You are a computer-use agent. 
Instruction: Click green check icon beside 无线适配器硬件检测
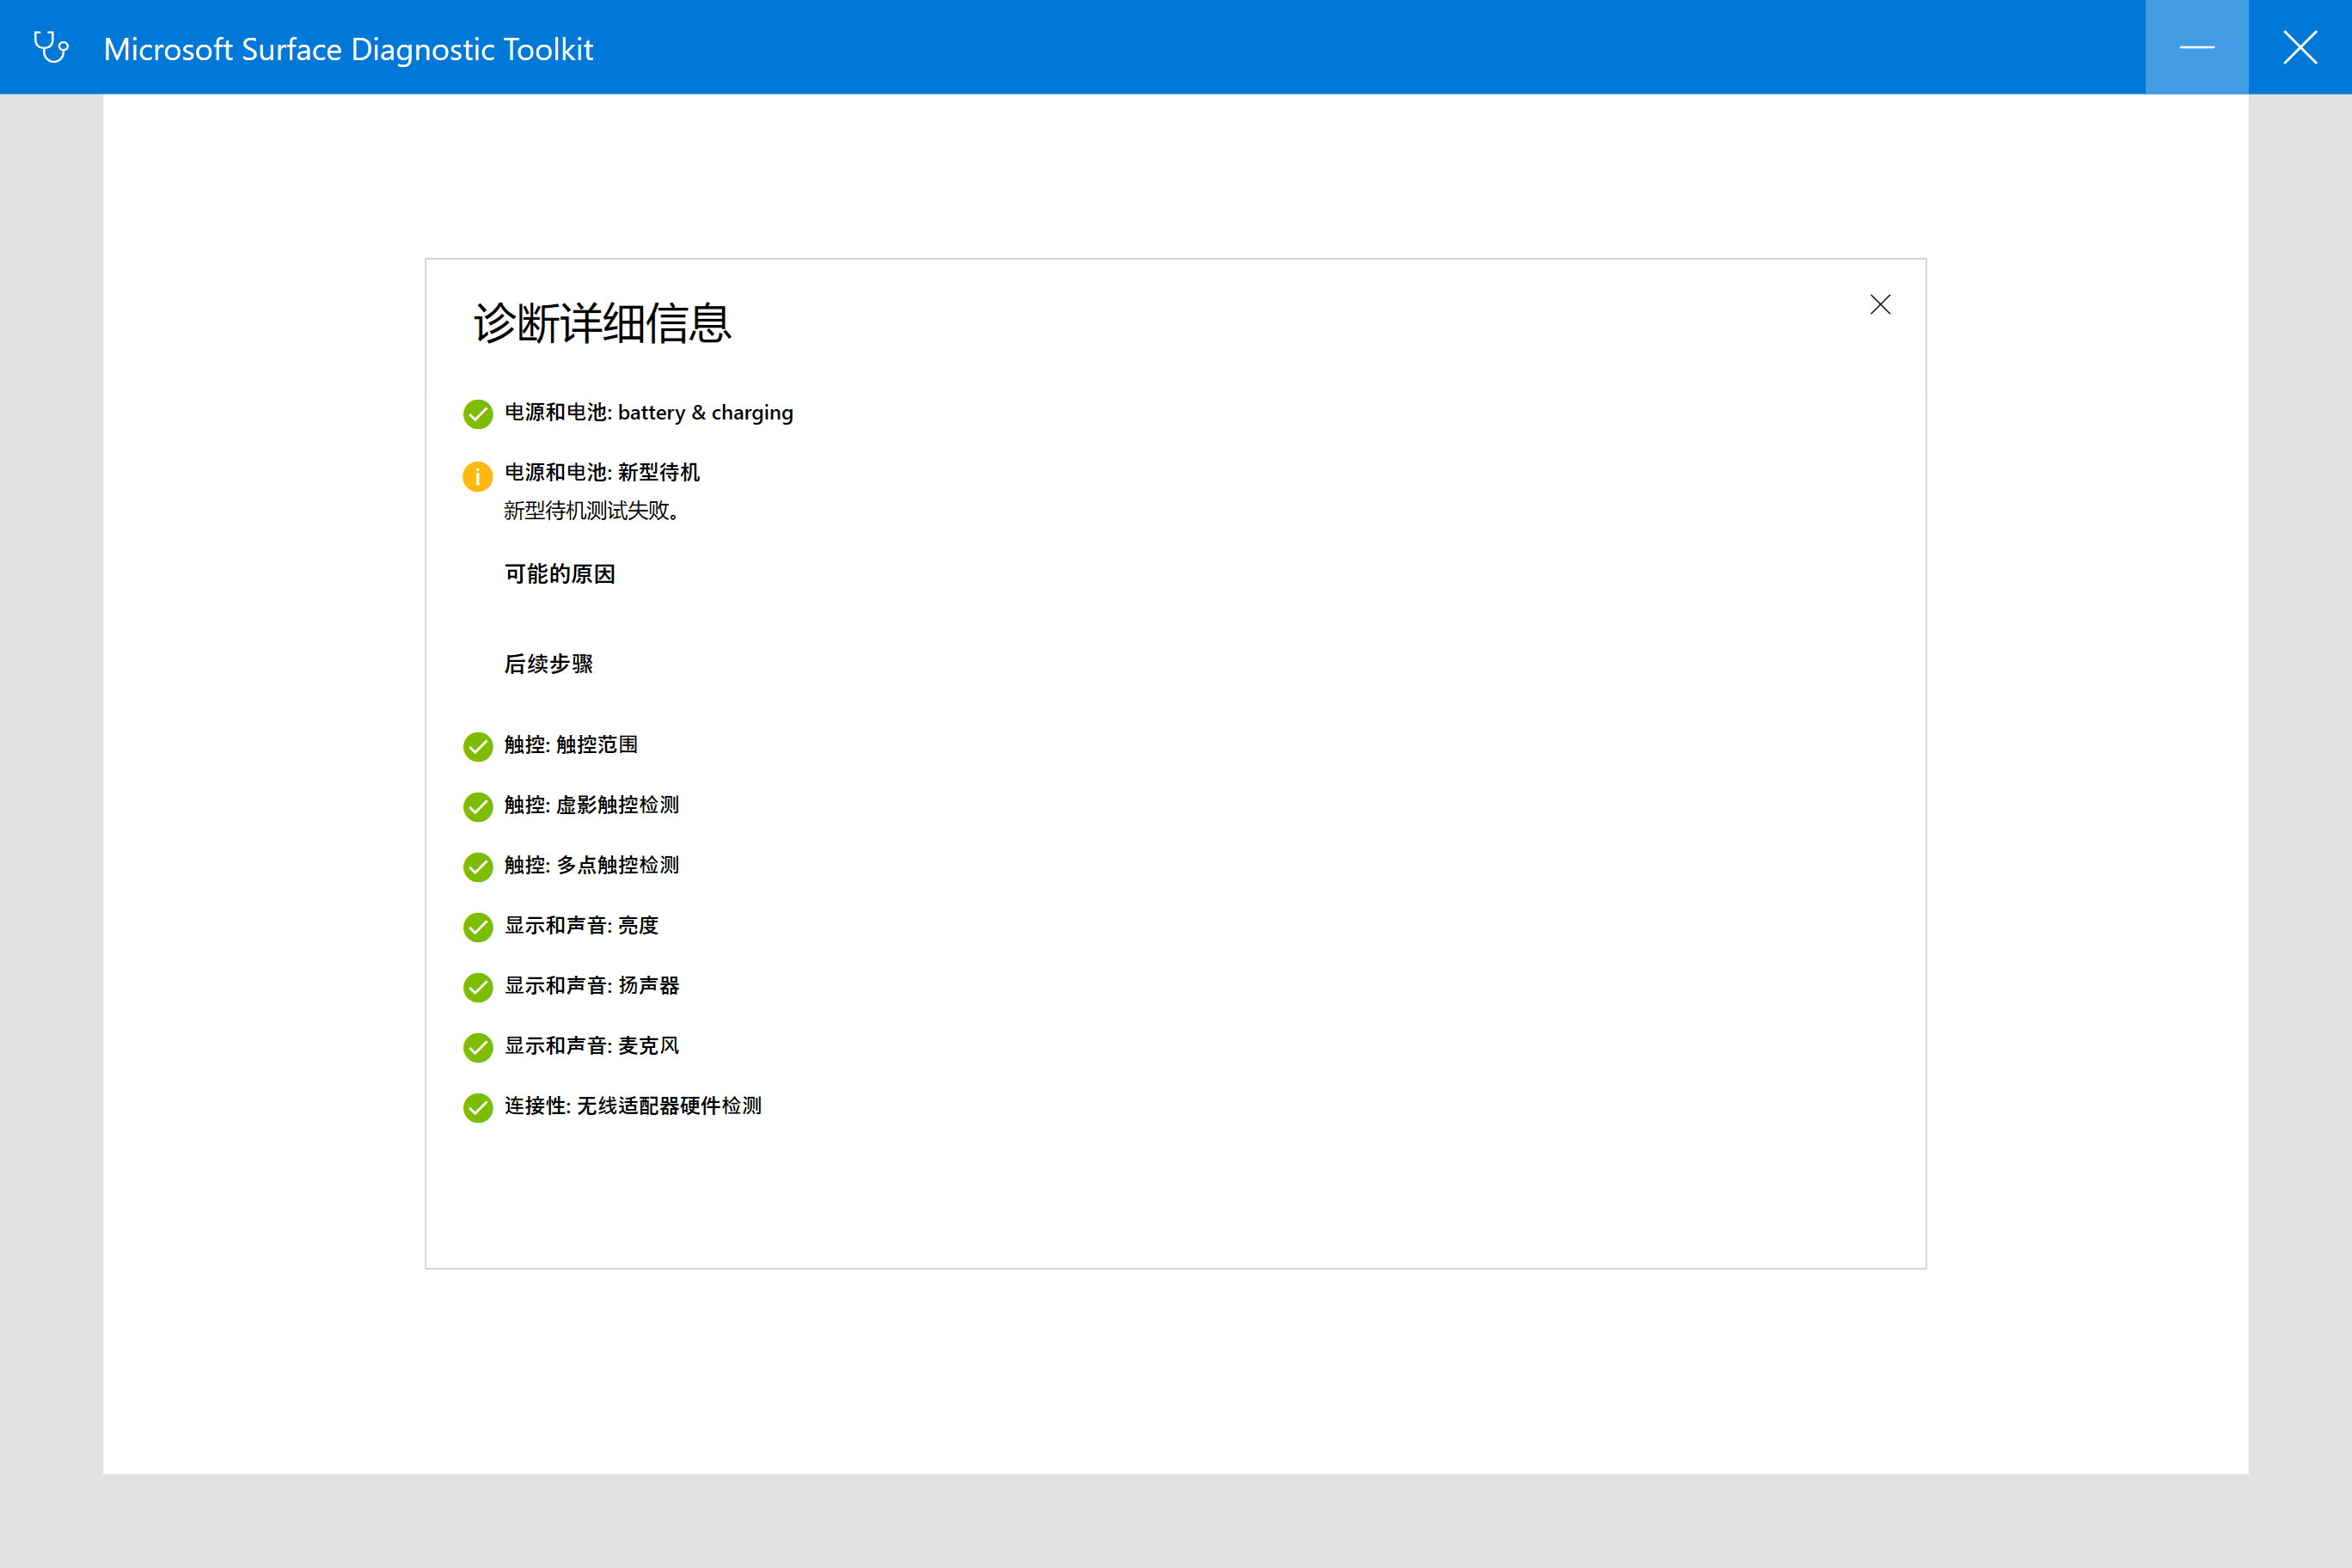[x=478, y=1108]
